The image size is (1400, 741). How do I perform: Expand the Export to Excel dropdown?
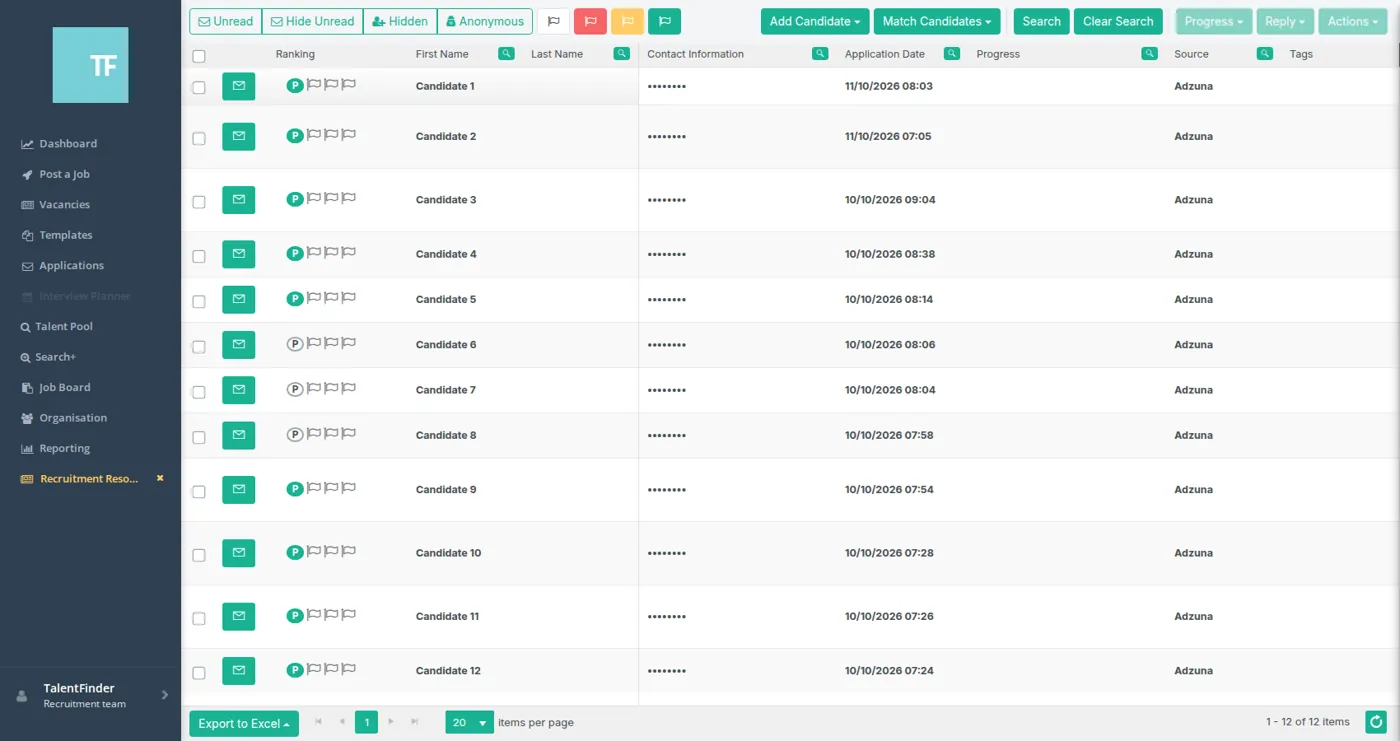click(x=244, y=723)
